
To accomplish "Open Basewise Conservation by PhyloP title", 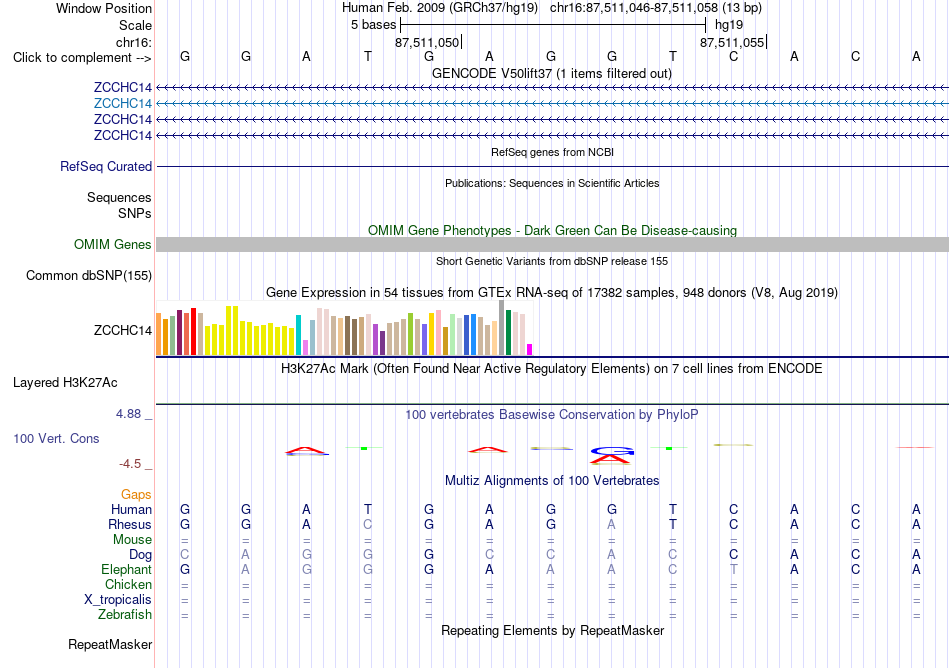I will [551, 415].
